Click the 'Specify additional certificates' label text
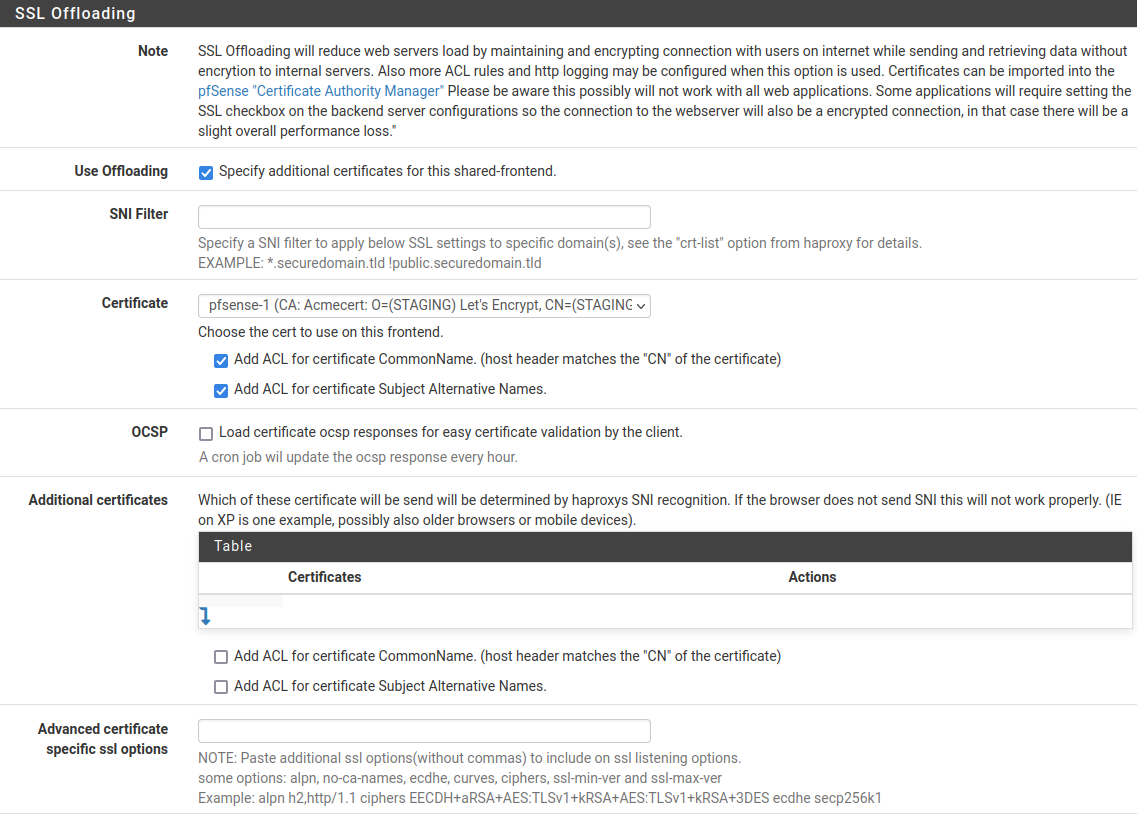The width and height of the screenshot is (1137, 814). point(387,171)
